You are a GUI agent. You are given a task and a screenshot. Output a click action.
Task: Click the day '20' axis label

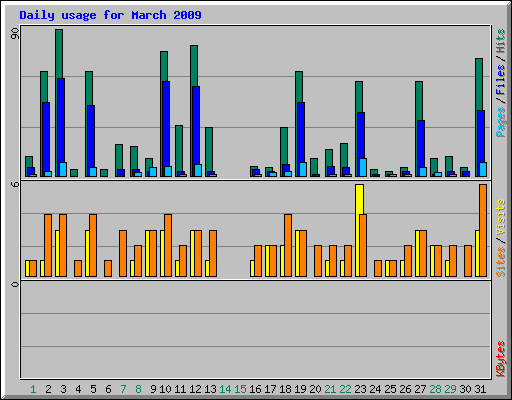click(x=315, y=389)
